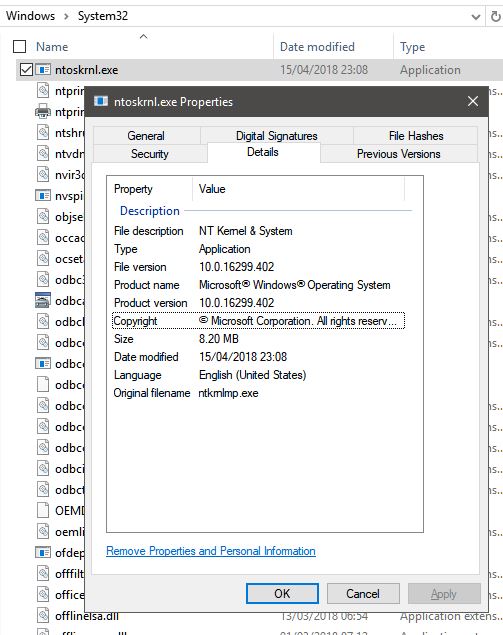Click the OK button
Screen dimensions: 503x635
(x=282, y=594)
